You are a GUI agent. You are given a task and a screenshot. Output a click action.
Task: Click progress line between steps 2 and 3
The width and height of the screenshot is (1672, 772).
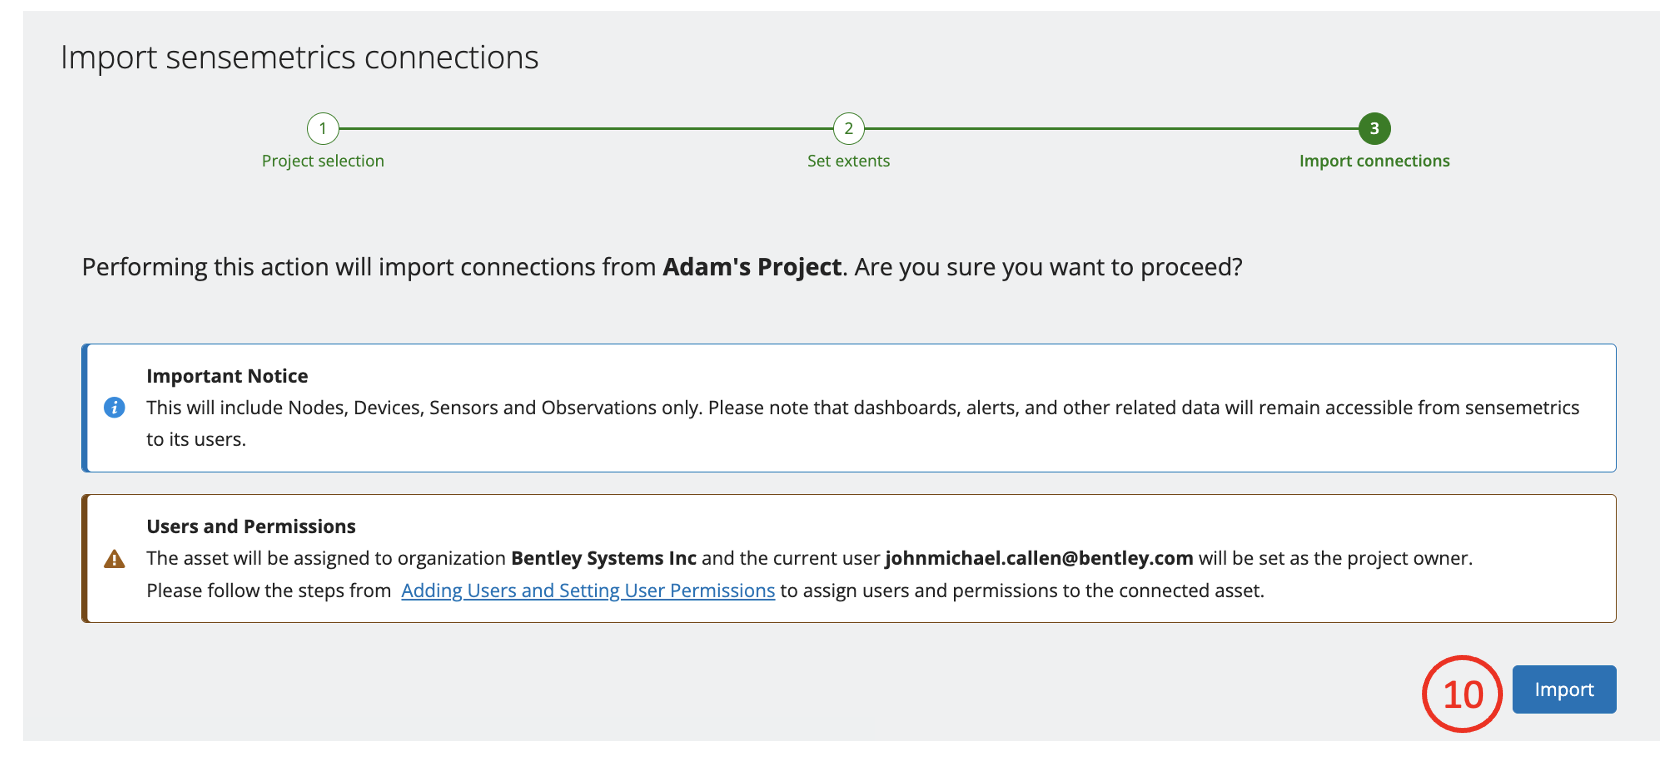click(1111, 128)
